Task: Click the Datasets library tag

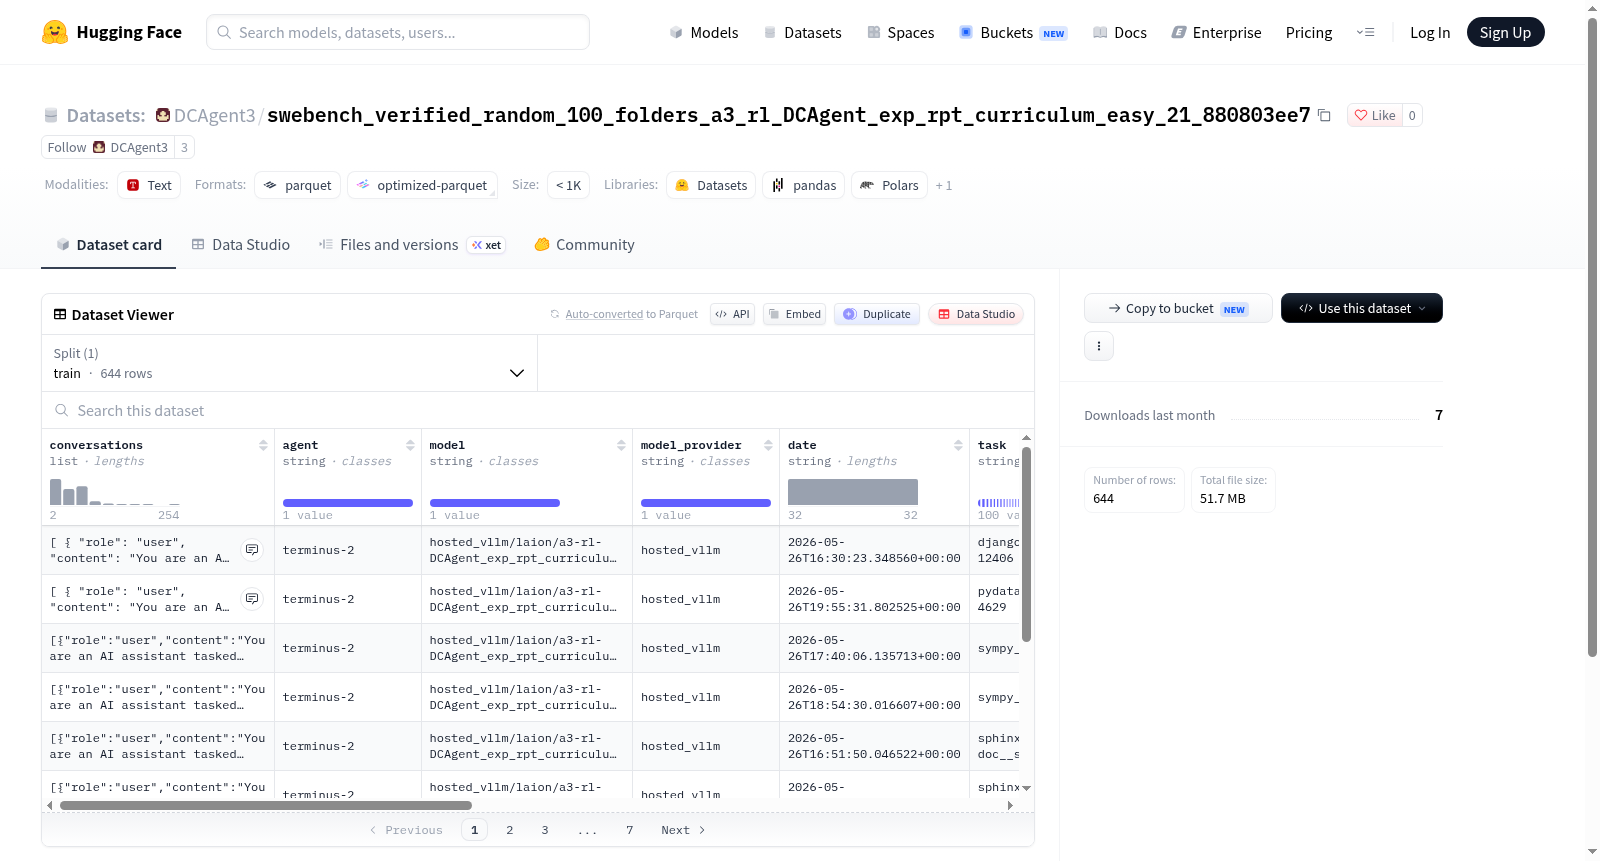Action: pyautogui.click(x=711, y=185)
